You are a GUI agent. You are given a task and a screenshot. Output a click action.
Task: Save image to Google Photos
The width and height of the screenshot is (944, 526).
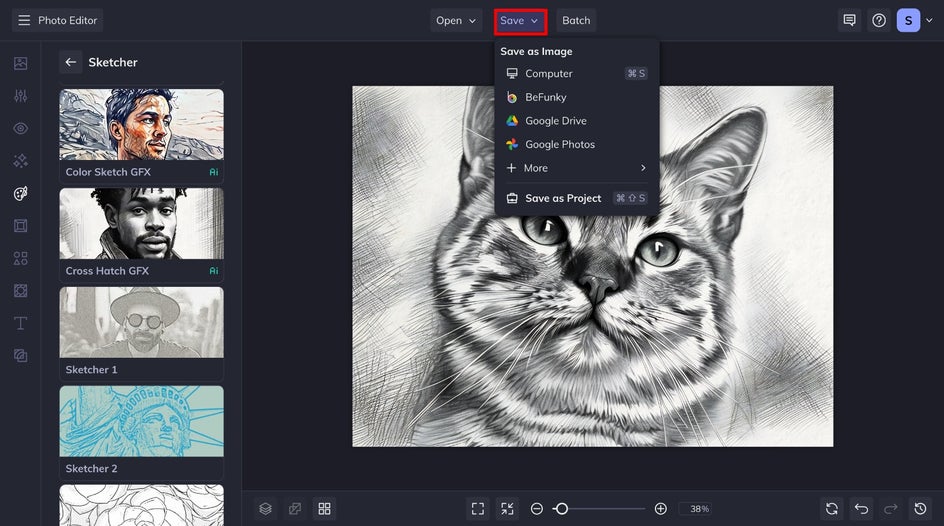[x=576, y=144]
